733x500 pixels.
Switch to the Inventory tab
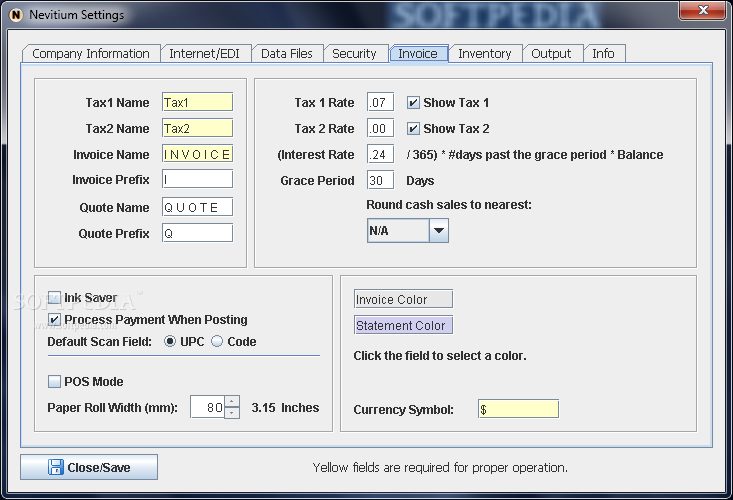coord(485,54)
